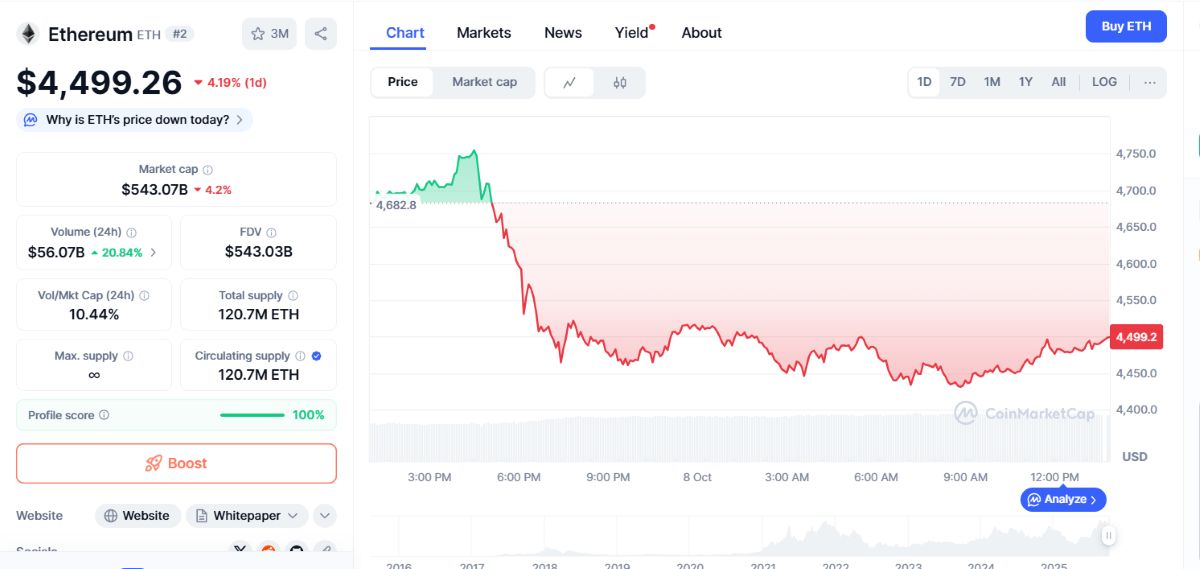Image resolution: width=1200 pixels, height=569 pixels.
Task: Select the line chart view icon
Action: click(x=570, y=82)
